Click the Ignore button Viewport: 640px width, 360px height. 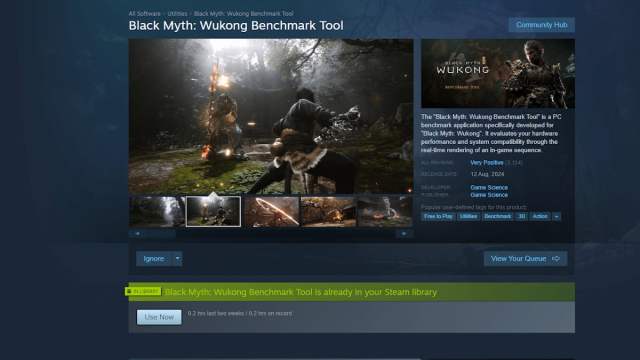click(x=154, y=259)
